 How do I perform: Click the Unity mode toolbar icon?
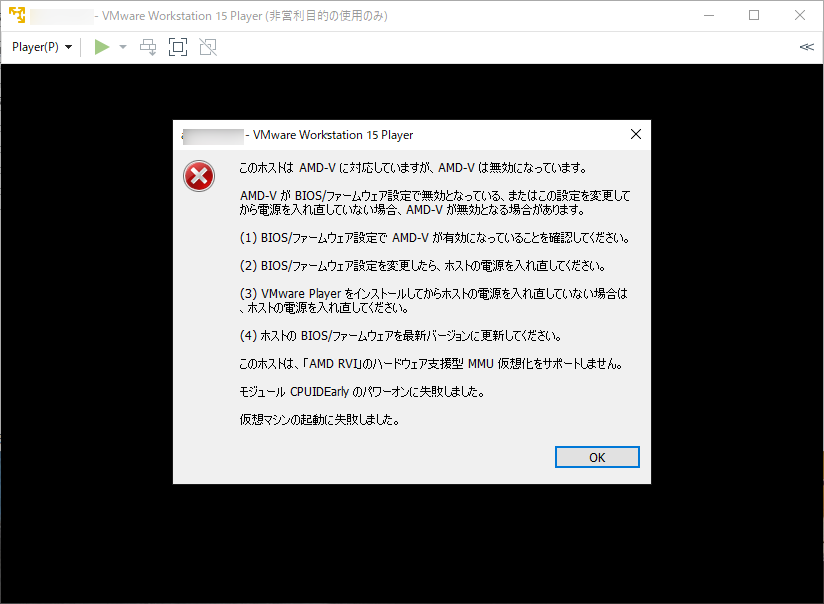(x=208, y=47)
